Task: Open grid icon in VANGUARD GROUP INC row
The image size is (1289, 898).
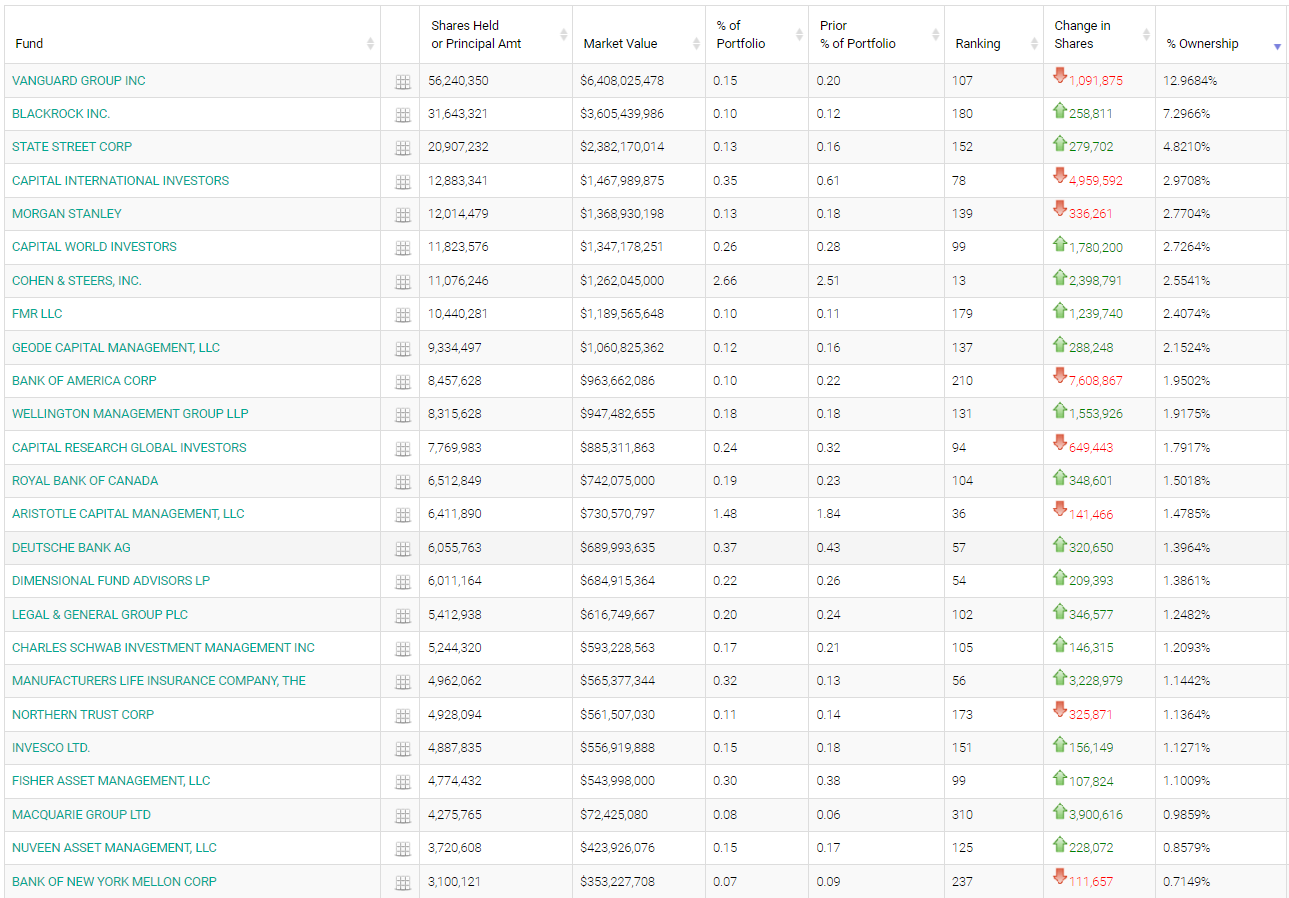Action: coord(403,82)
